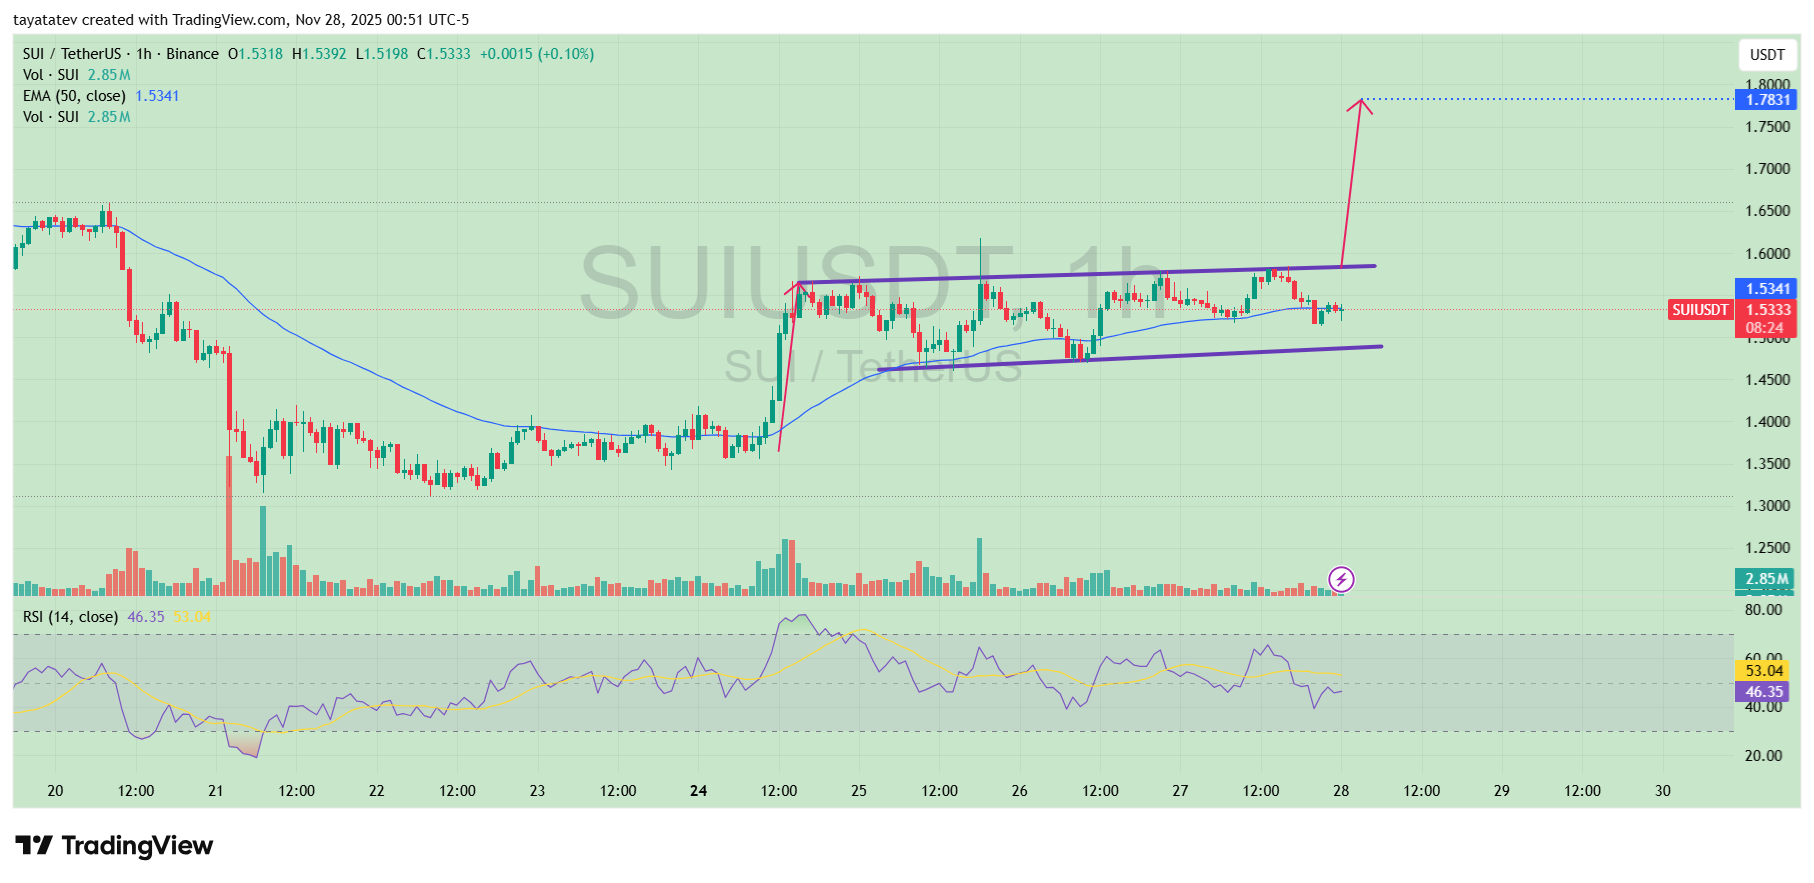This screenshot has height=883, width=1814.
Task: Toggle the EMA (50, close) indicator legend
Action: [74, 96]
